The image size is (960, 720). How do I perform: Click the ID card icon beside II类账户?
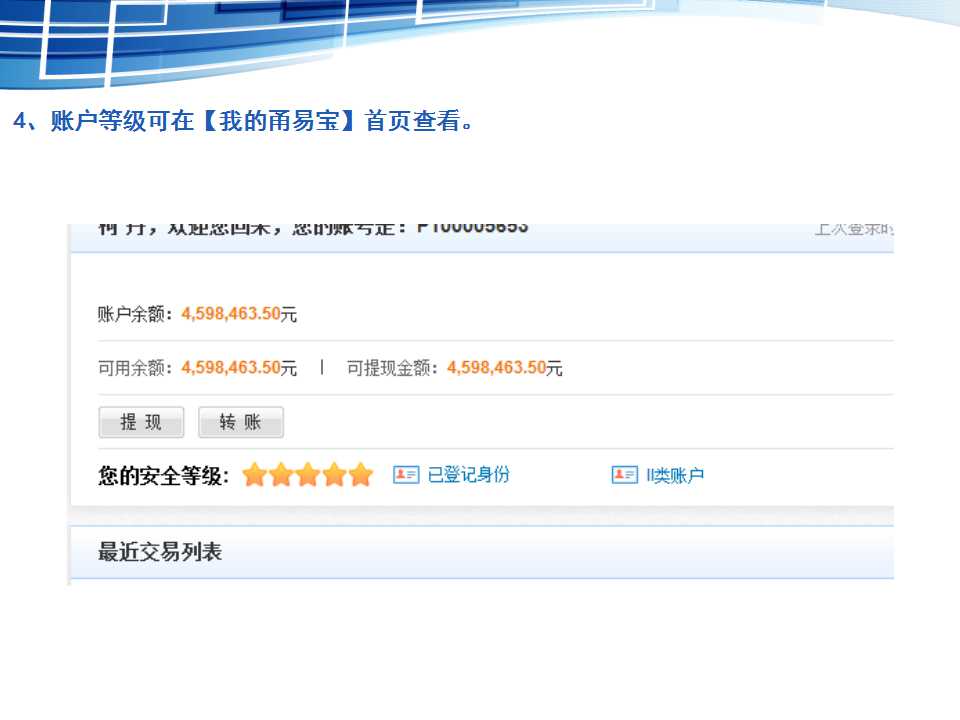pos(624,474)
